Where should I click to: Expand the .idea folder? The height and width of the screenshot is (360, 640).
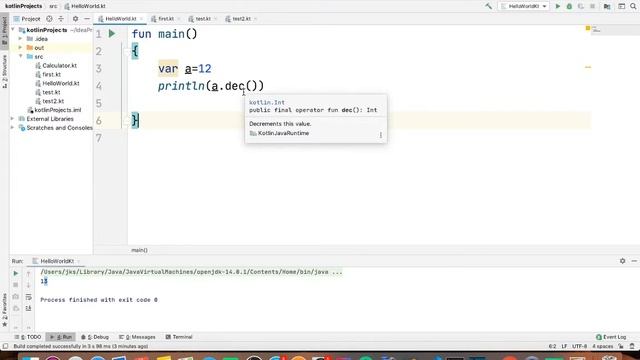pyautogui.click(x=20, y=39)
